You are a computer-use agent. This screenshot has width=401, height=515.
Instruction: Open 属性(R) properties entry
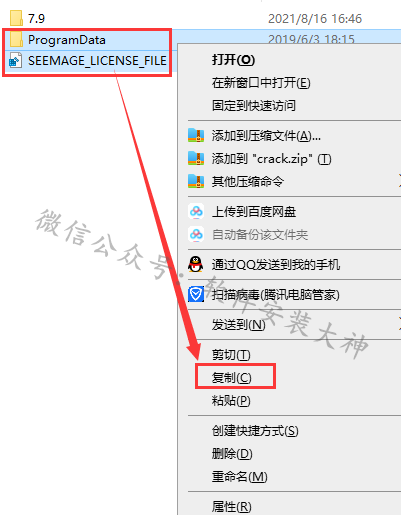click(x=232, y=507)
